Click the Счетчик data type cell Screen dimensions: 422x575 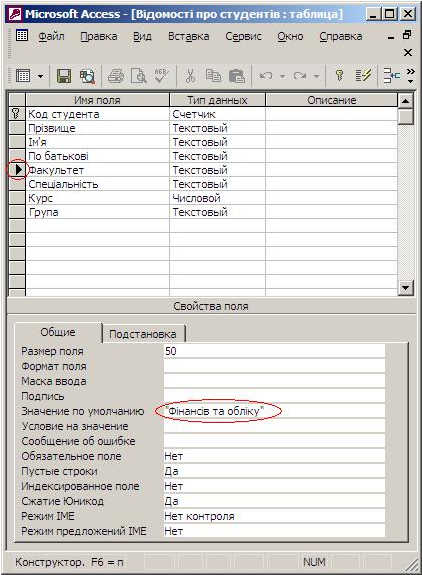(x=217, y=114)
